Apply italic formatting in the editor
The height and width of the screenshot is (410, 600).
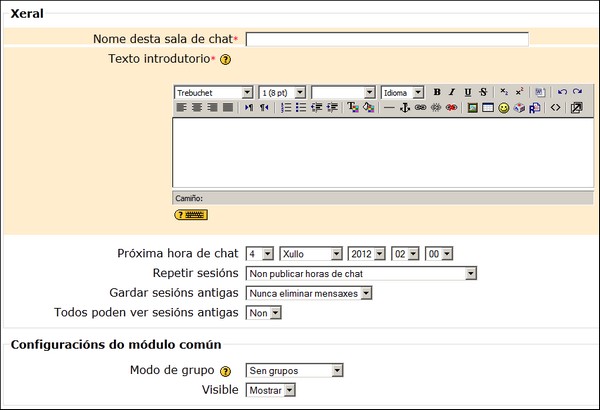pyautogui.click(x=452, y=92)
